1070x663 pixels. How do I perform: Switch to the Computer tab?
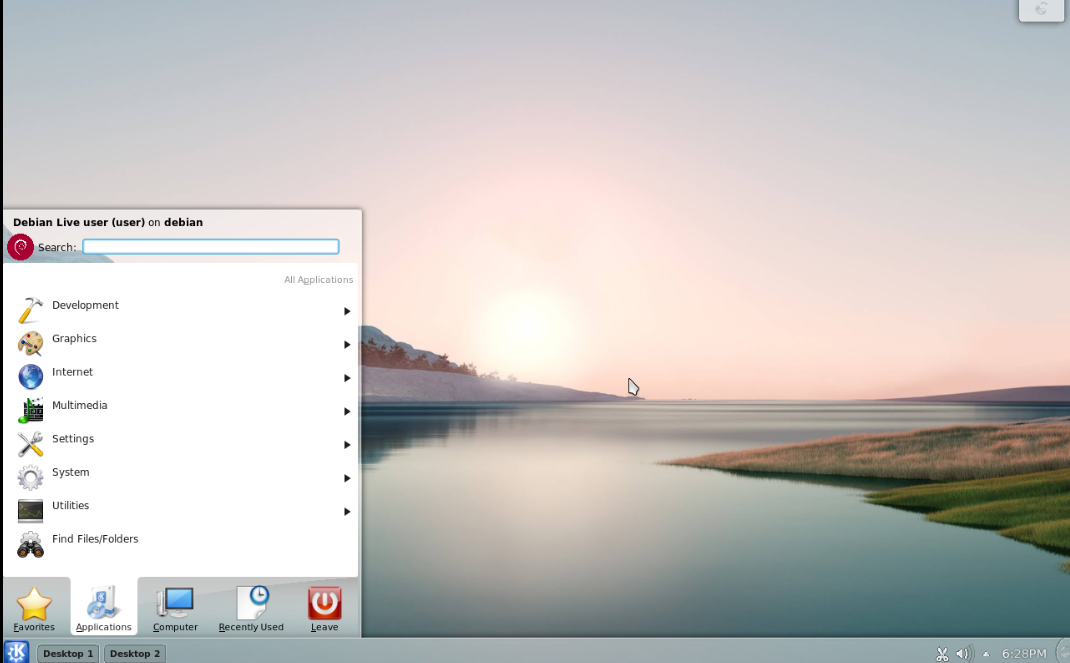[x=175, y=608]
